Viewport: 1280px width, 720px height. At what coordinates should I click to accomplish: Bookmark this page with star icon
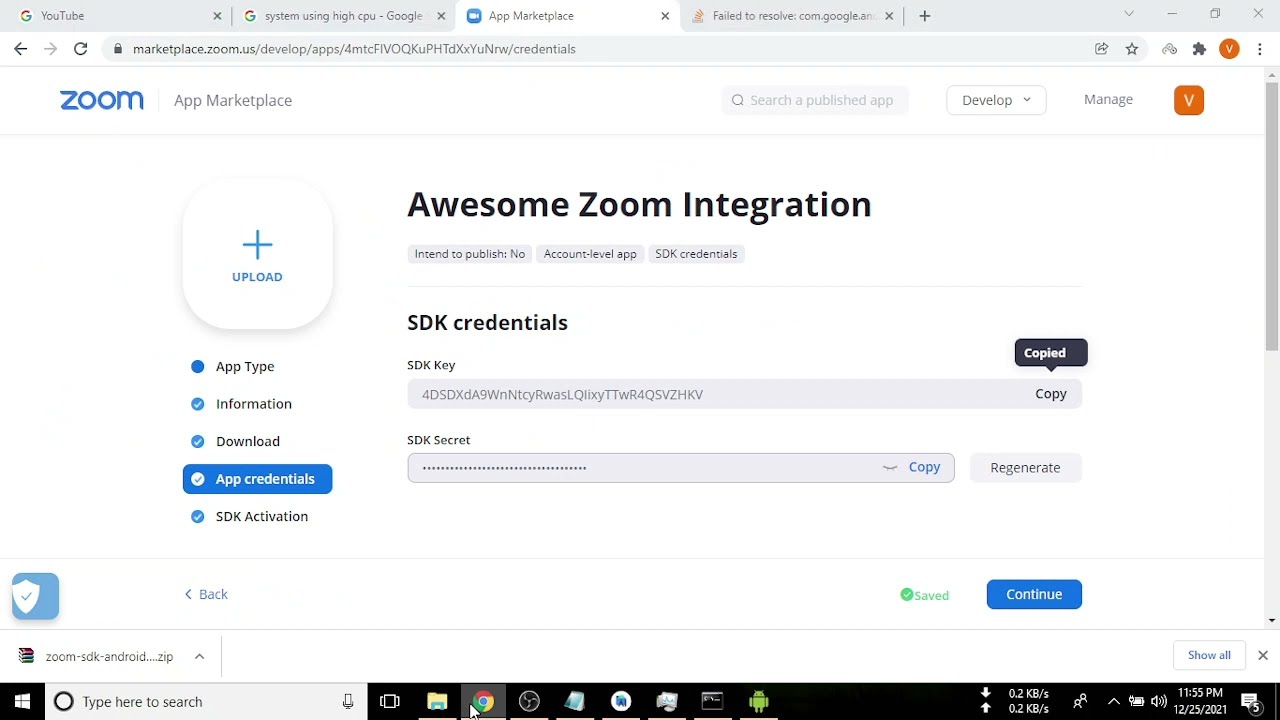point(1132,49)
